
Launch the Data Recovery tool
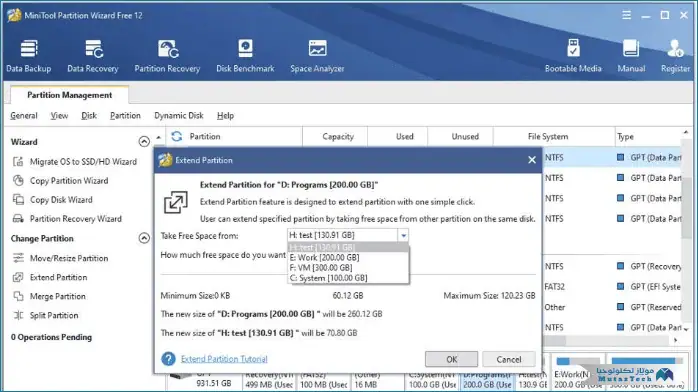(93, 56)
